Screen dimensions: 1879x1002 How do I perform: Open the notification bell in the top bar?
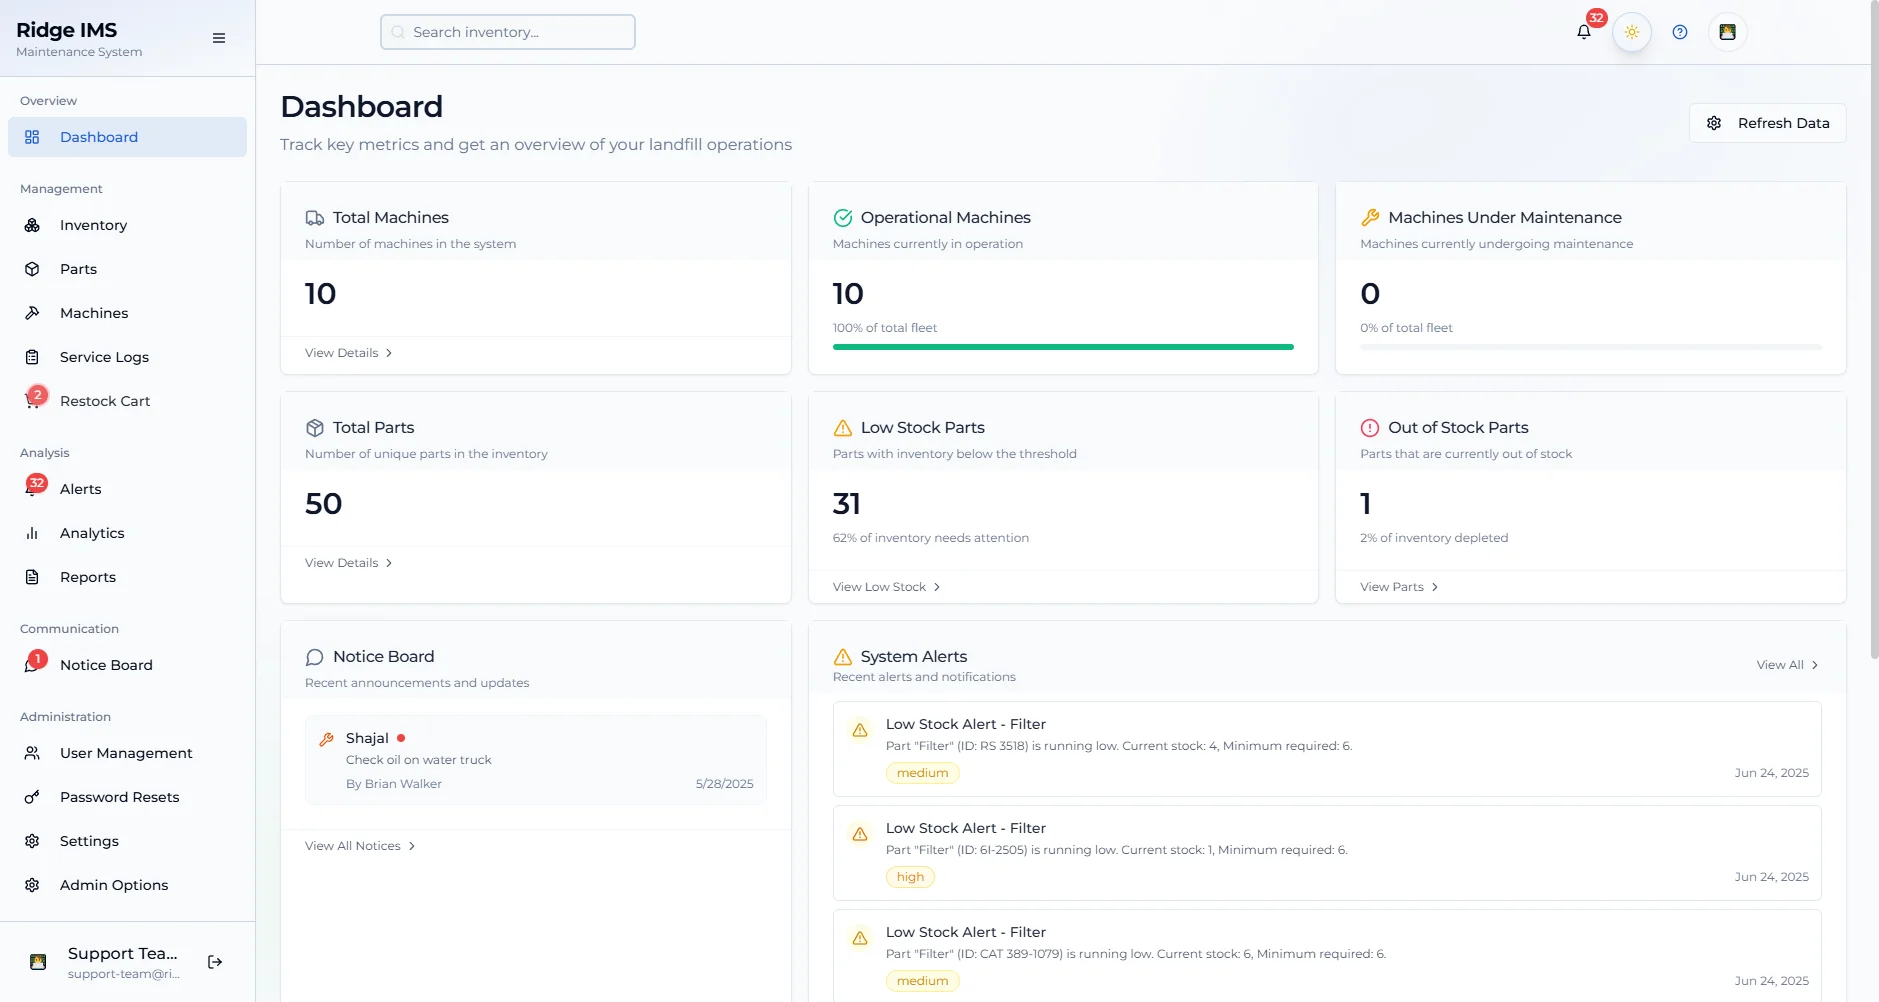[1582, 31]
